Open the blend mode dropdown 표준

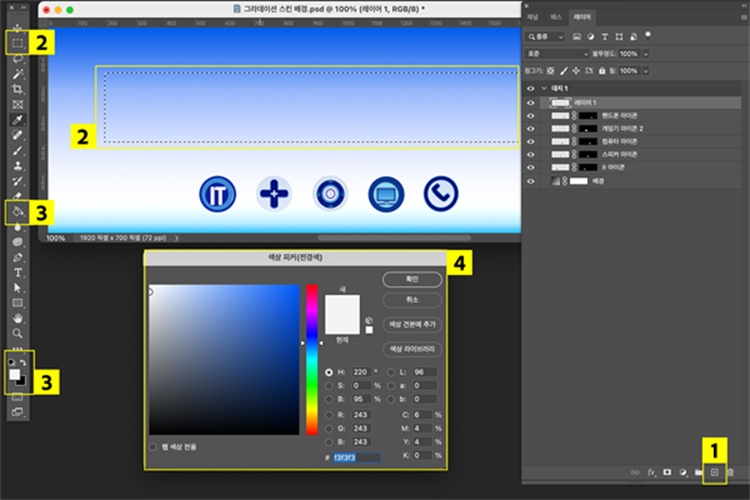558,53
